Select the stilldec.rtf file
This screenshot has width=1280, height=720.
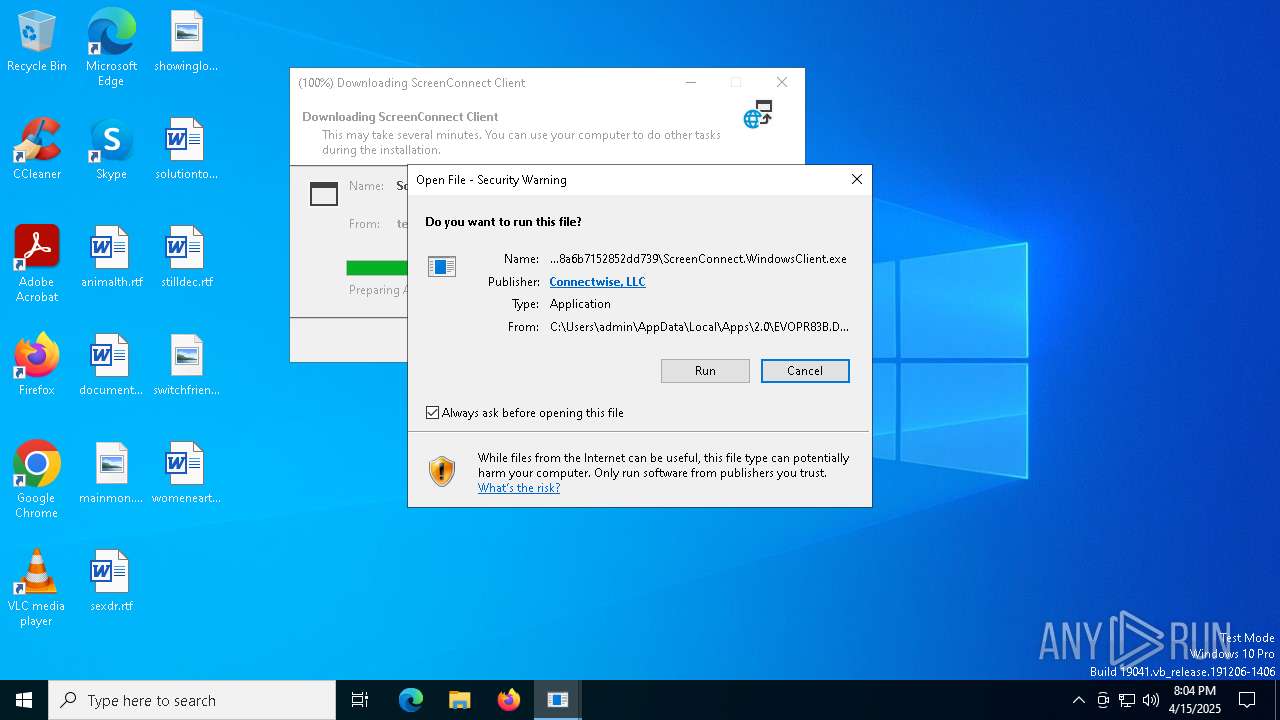(x=186, y=258)
